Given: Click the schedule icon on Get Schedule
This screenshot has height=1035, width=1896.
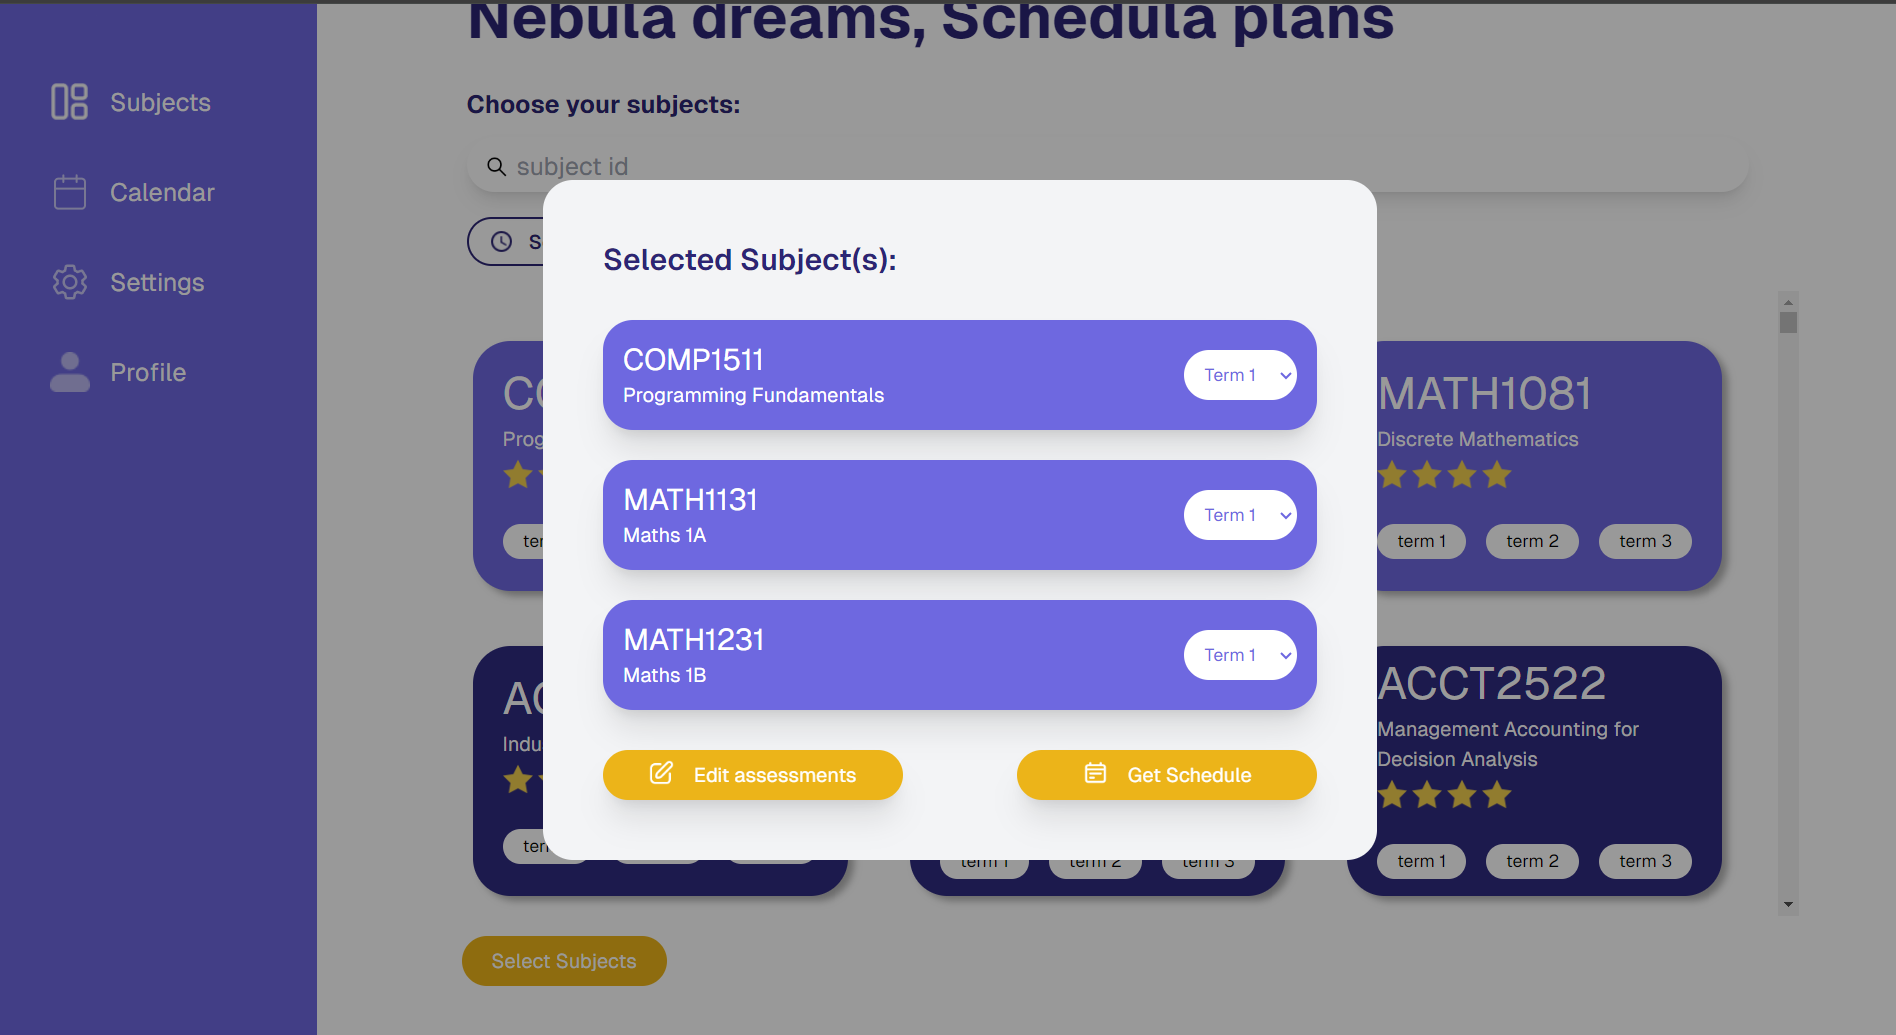Looking at the screenshot, I should (1095, 773).
